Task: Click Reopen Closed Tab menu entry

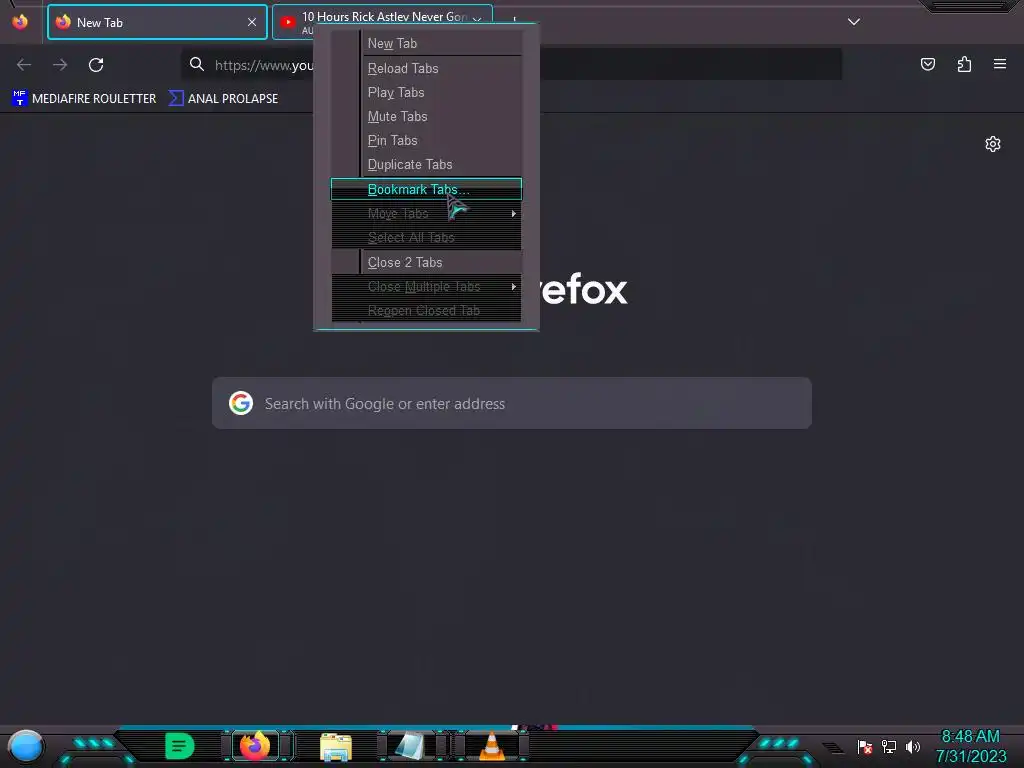Action: 426,310
